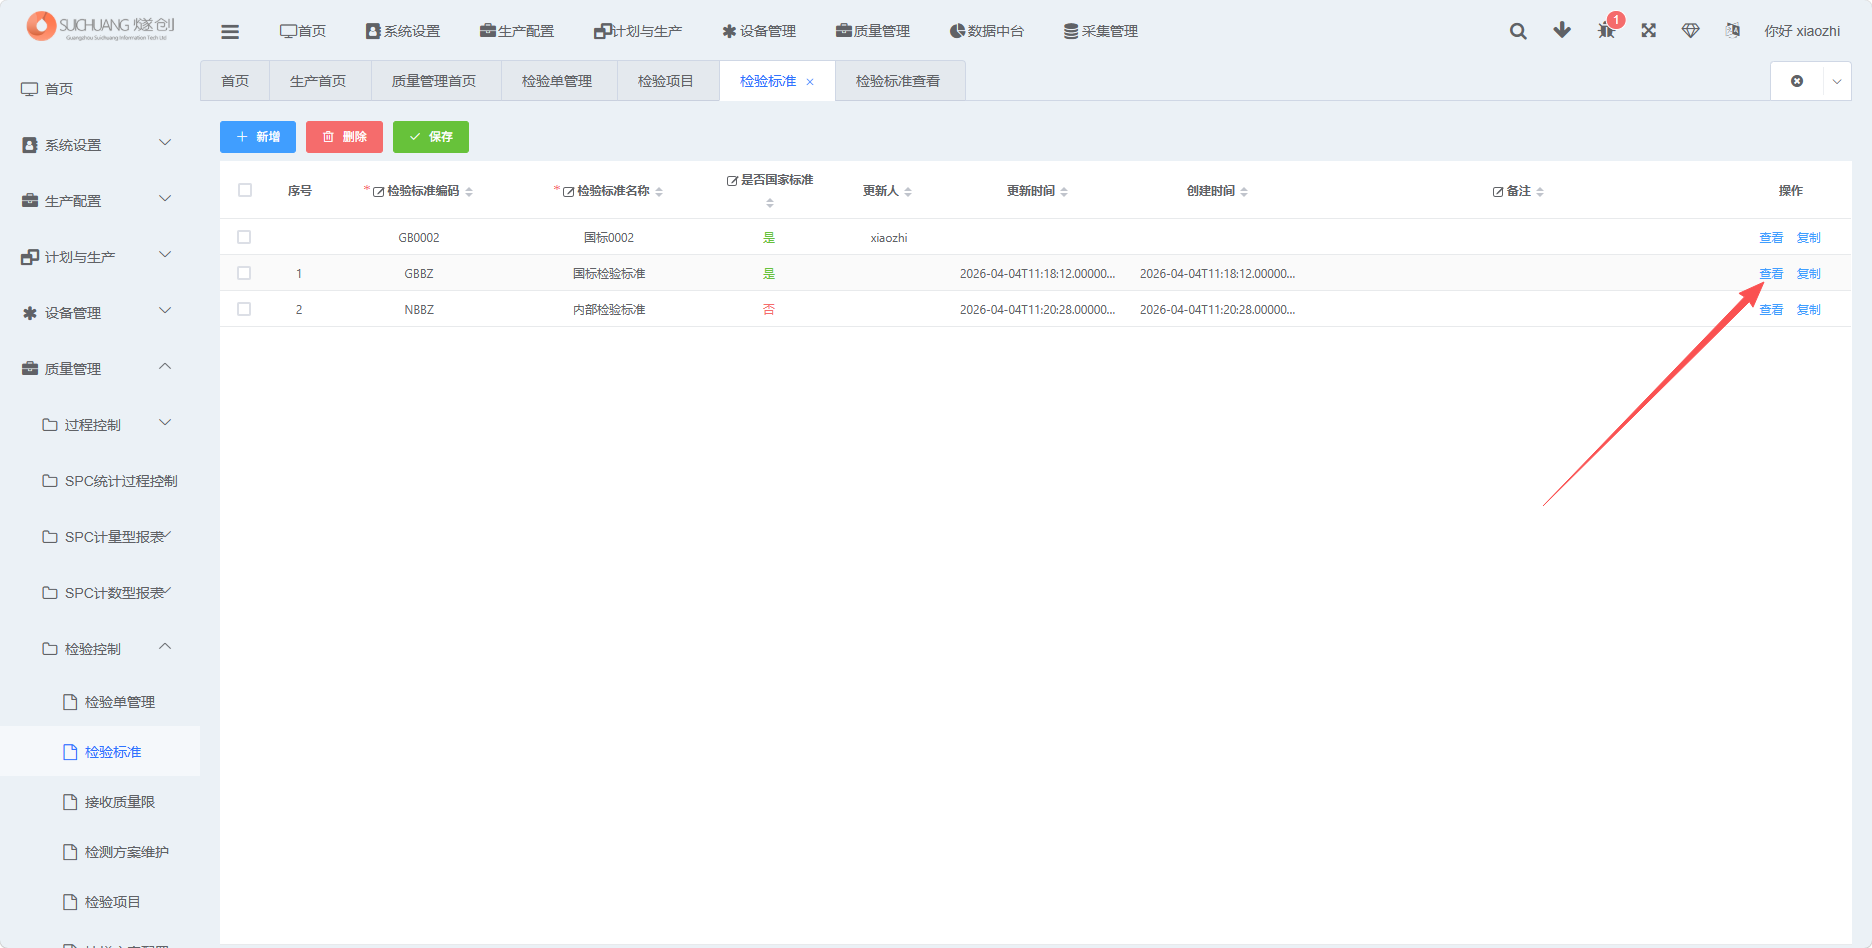
Task: Switch to 检验单管理 tab
Action: click(x=557, y=81)
